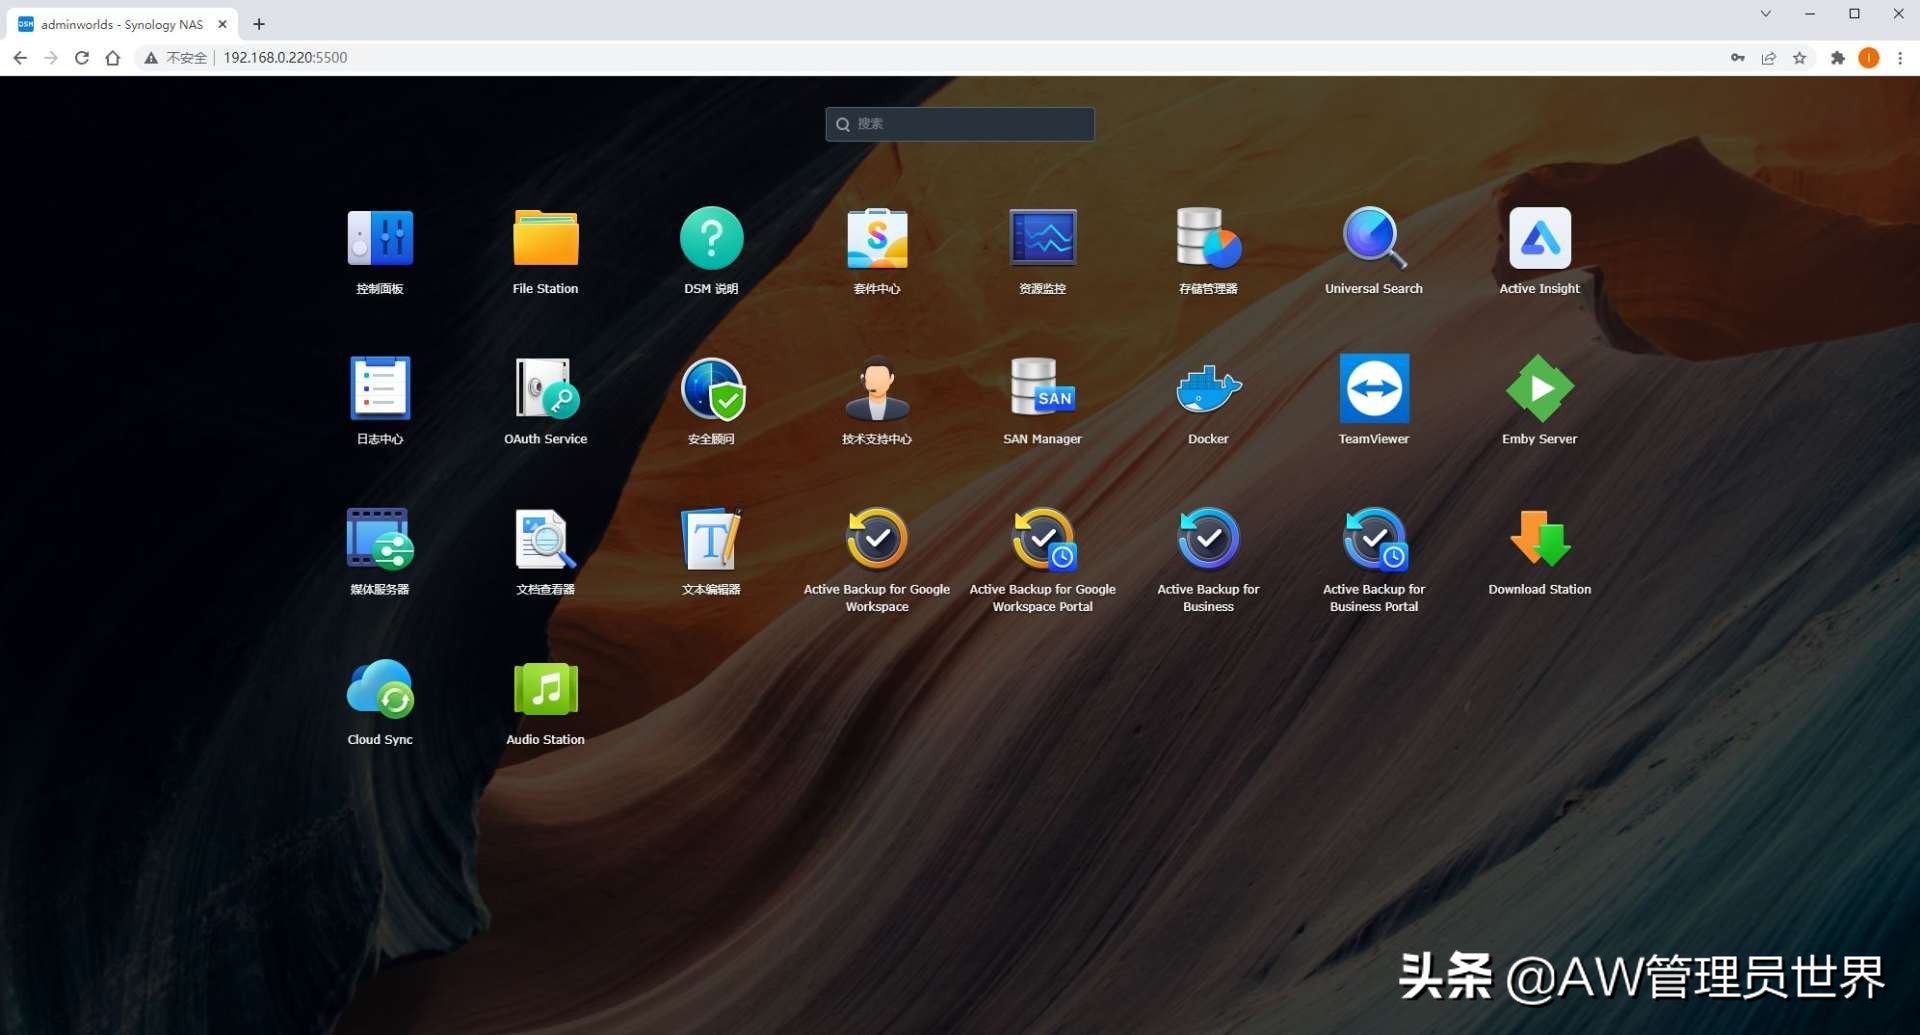Viewport: 1920px width, 1035px height.
Task: Launch the Docker app
Action: [1207, 389]
